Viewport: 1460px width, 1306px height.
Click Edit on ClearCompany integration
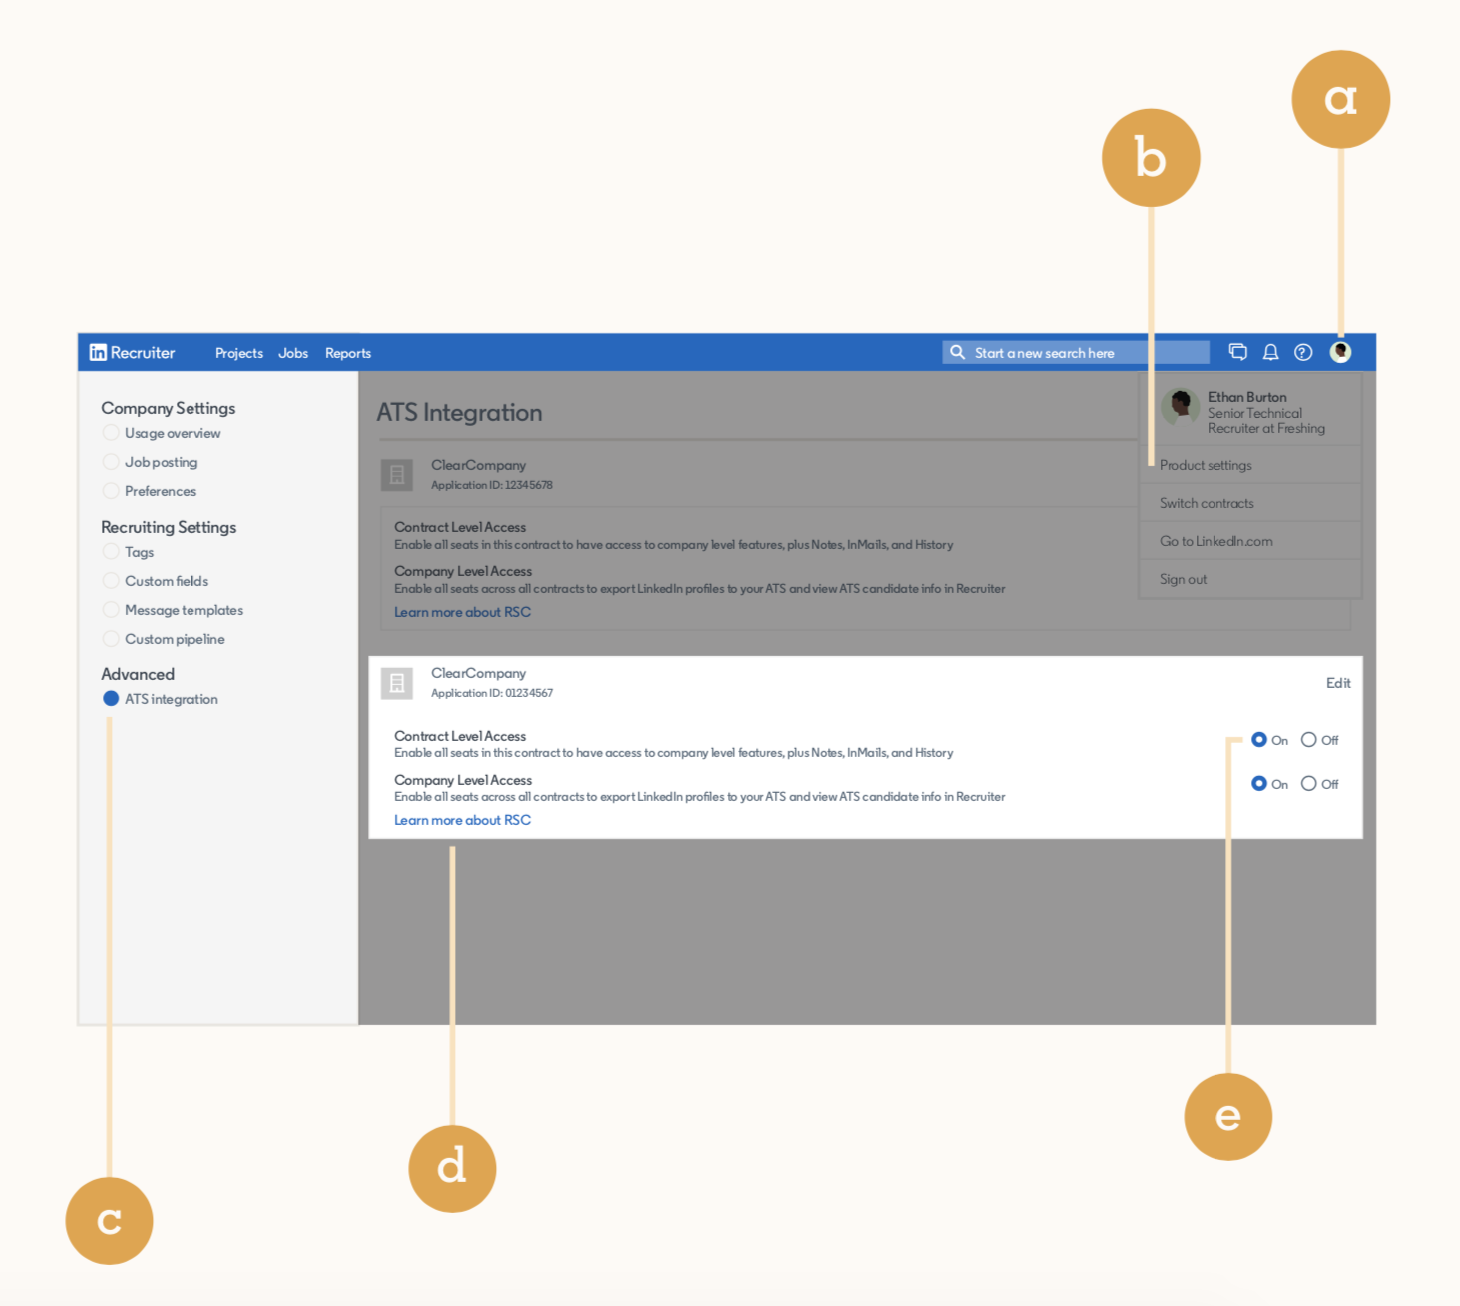point(1338,683)
